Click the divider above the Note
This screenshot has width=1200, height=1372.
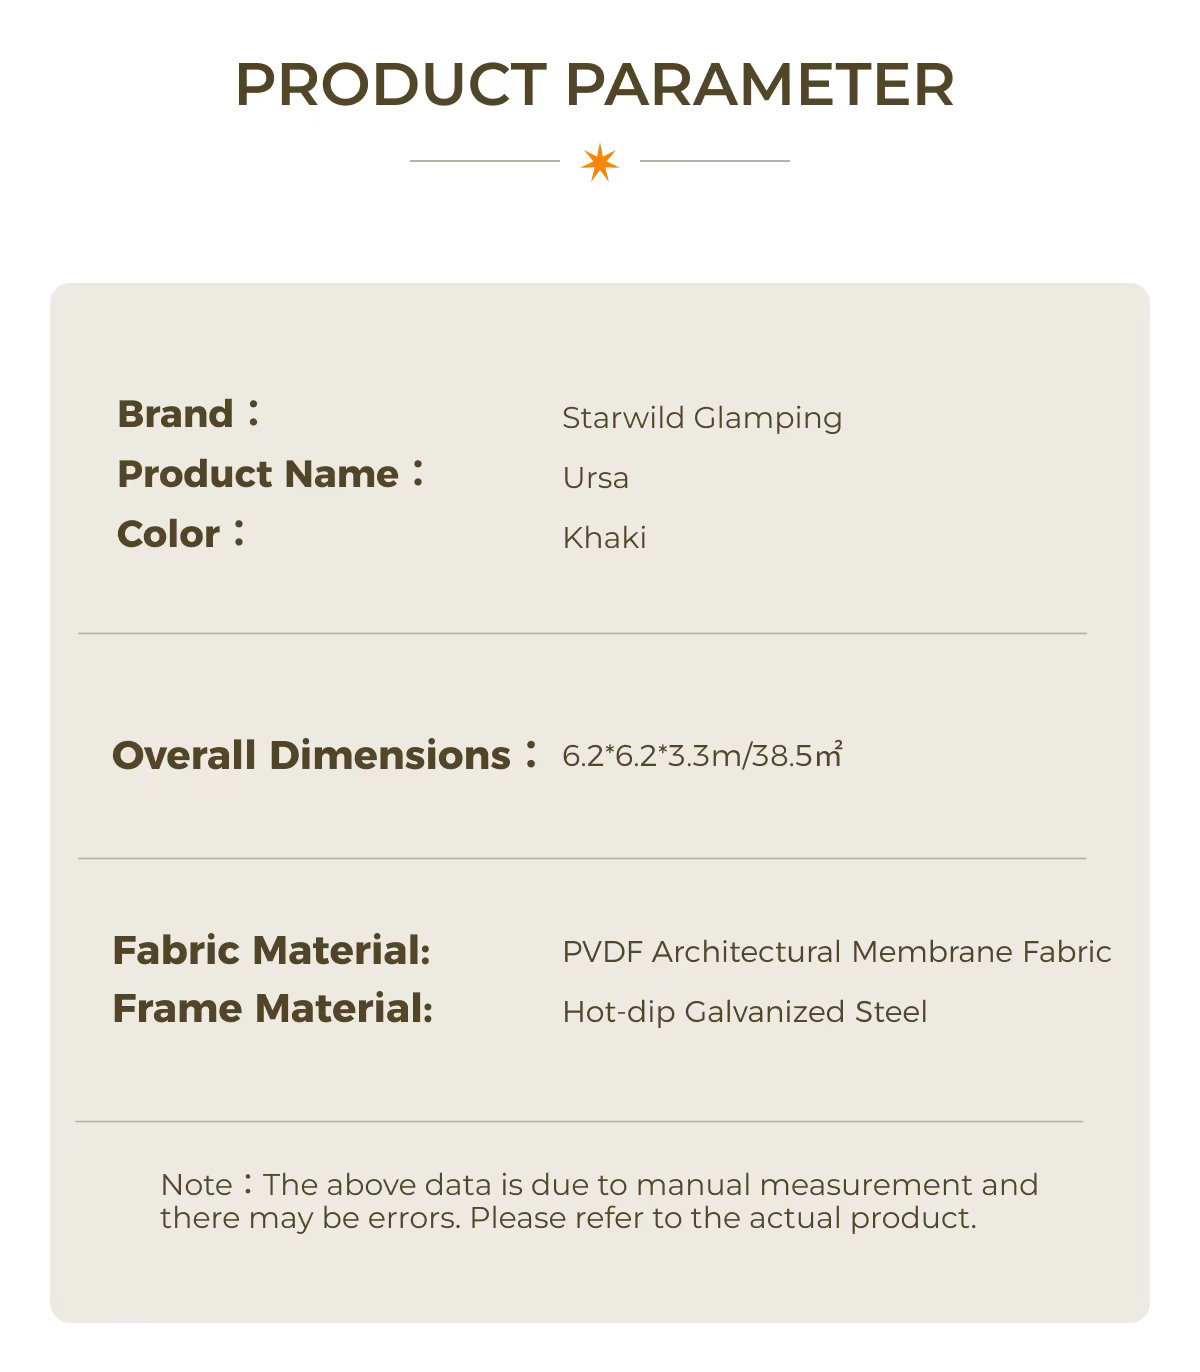(x=579, y=1122)
